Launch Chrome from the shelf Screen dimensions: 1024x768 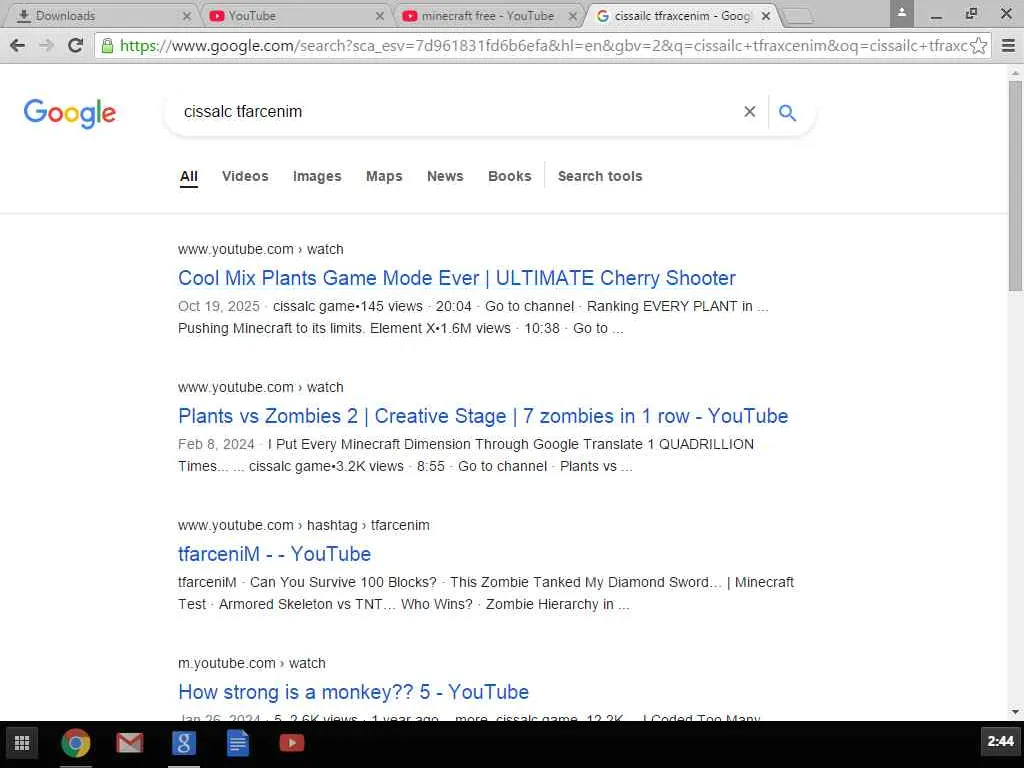76,743
